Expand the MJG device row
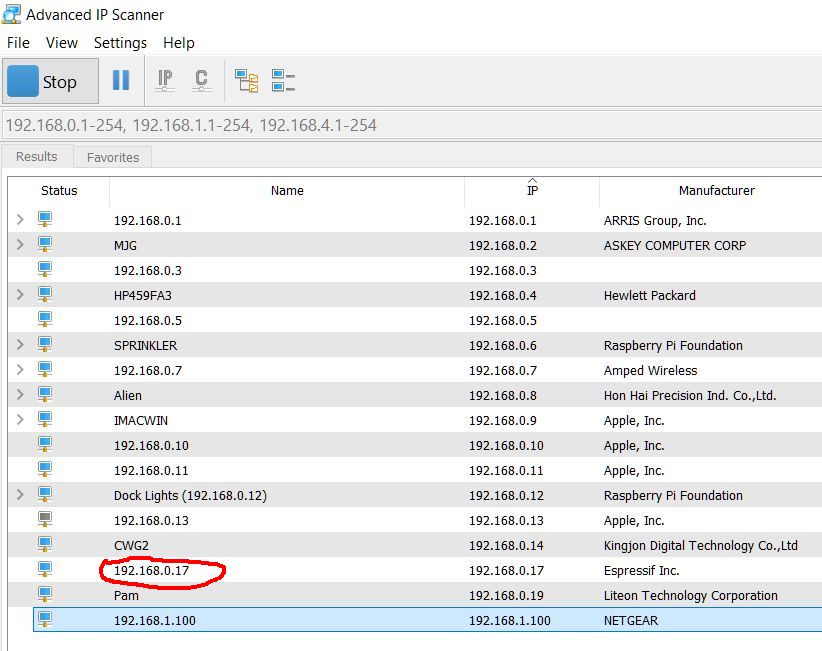 coord(20,245)
